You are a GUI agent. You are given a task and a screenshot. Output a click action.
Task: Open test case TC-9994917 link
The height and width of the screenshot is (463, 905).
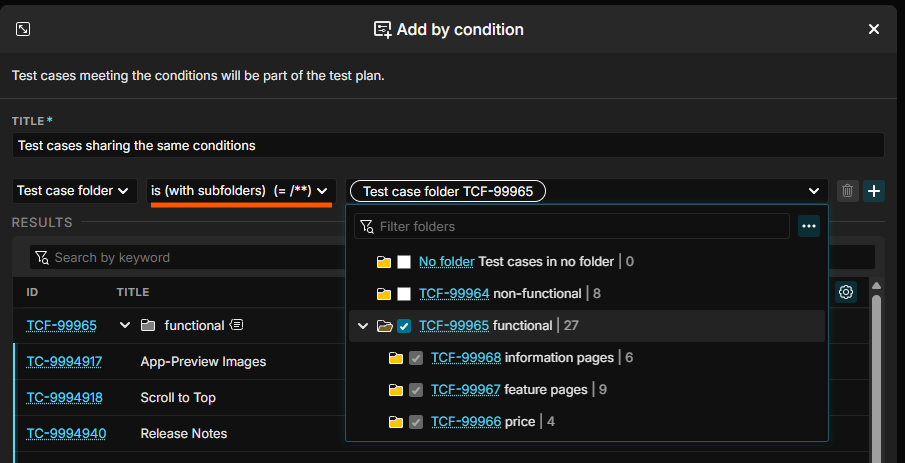point(64,361)
